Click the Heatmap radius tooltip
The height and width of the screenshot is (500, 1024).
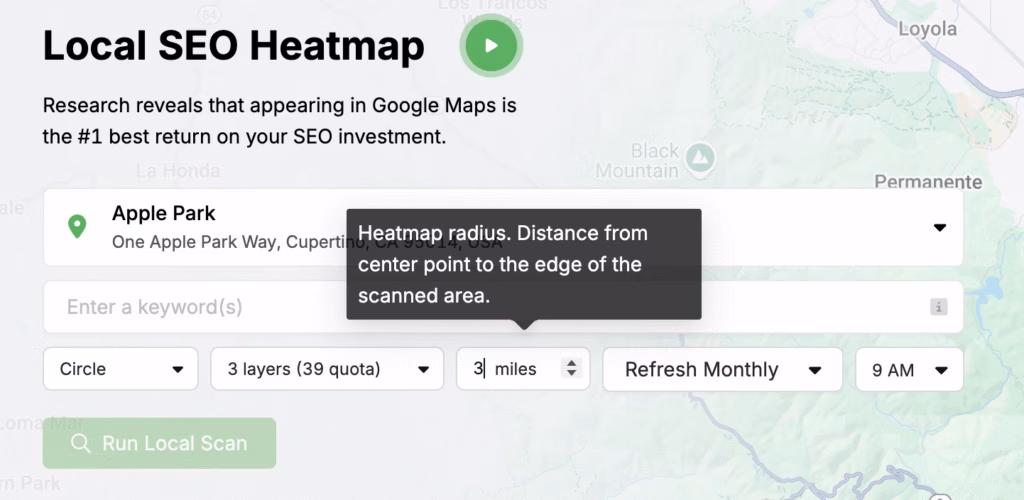pos(523,264)
